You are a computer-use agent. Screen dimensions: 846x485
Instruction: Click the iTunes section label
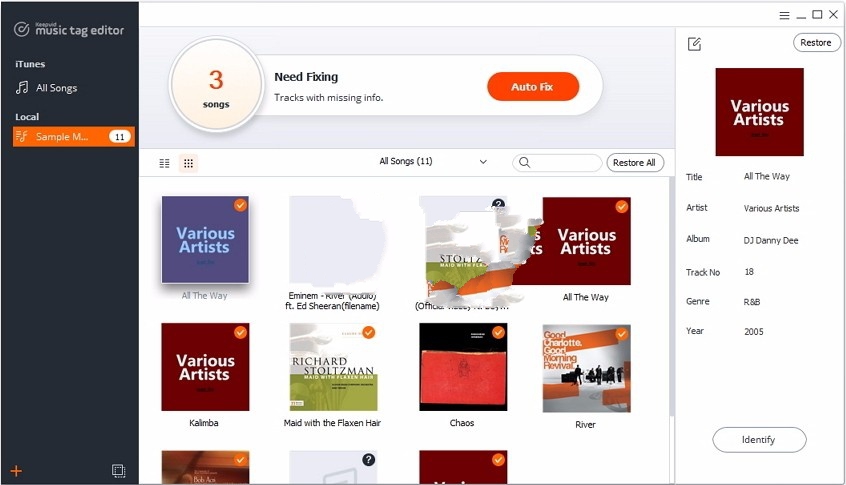click(30, 64)
